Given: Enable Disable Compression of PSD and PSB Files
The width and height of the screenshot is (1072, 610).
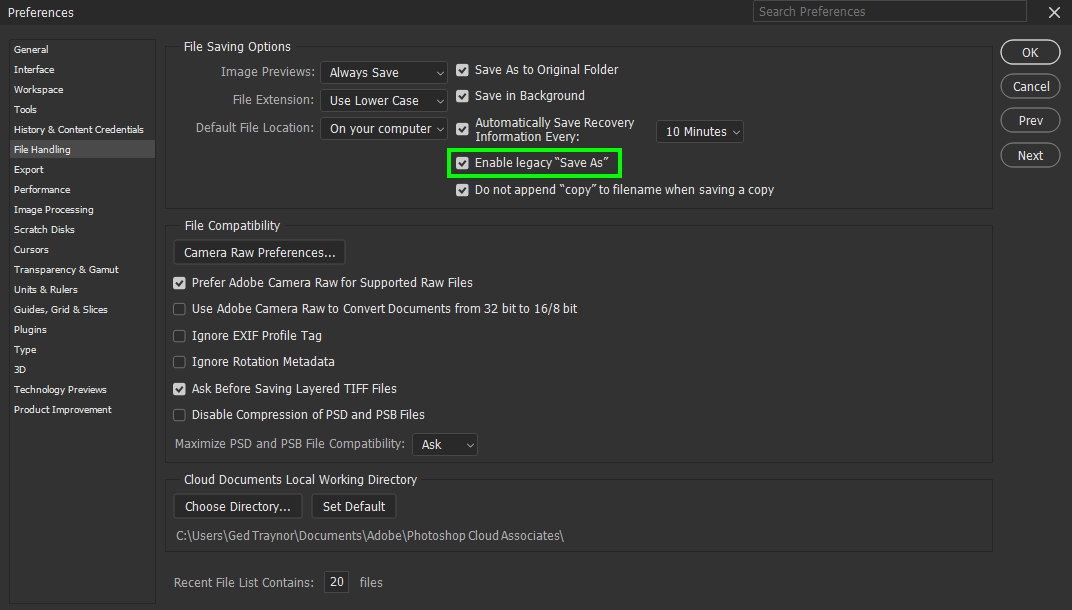Looking at the screenshot, I should [x=179, y=414].
